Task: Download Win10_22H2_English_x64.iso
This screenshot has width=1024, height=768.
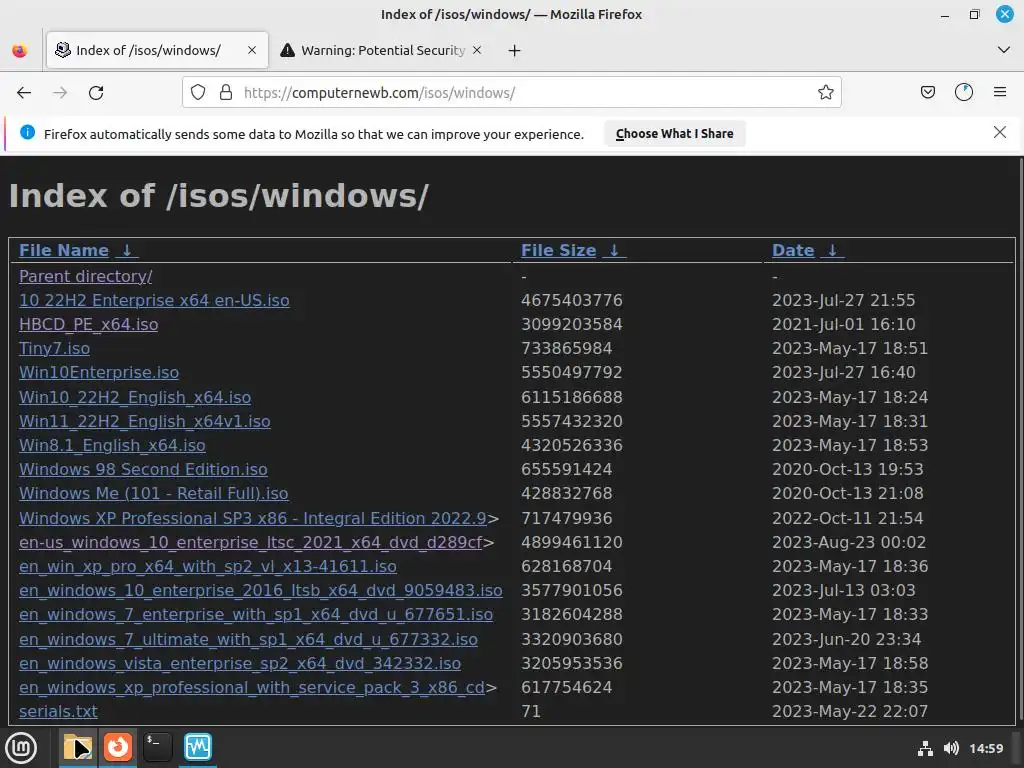Action: pos(135,397)
